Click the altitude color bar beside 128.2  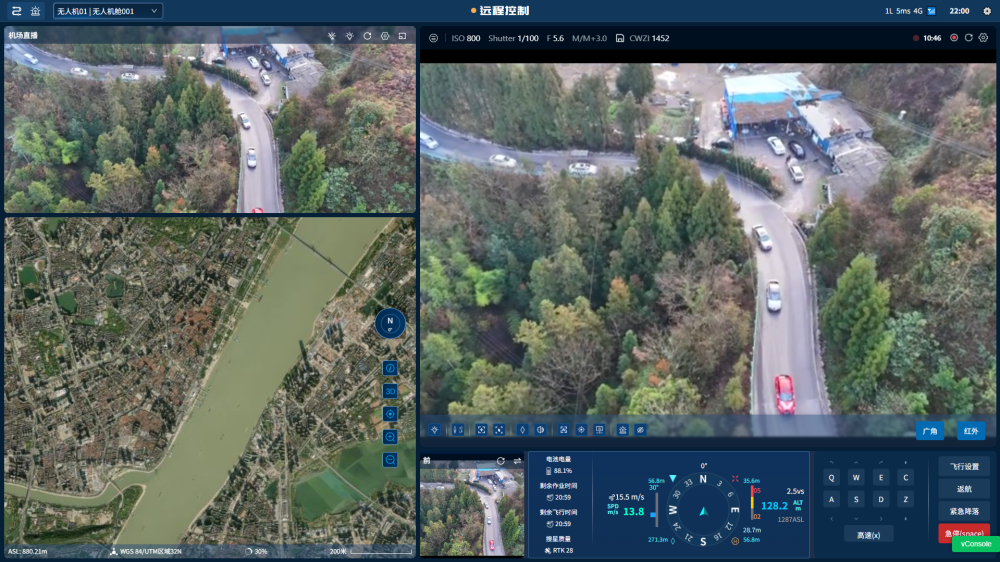[x=753, y=504]
